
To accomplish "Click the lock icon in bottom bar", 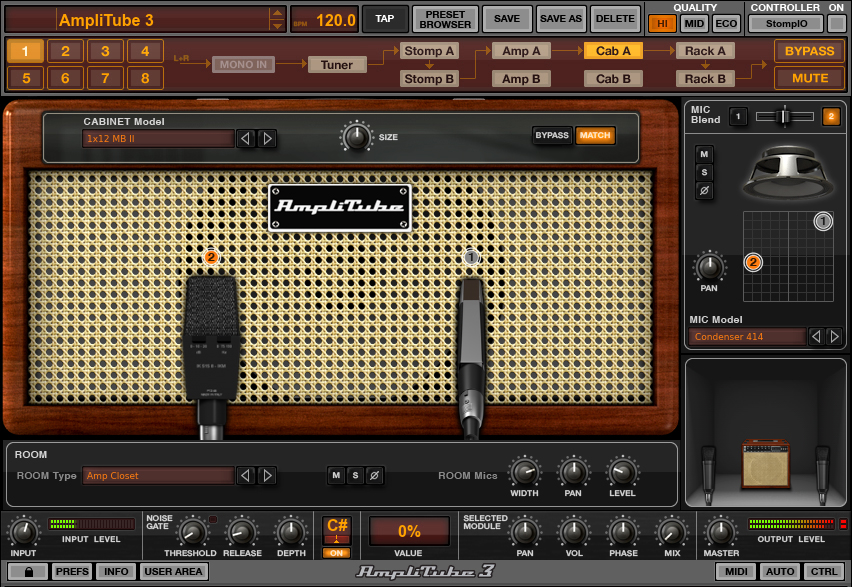I will click(x=25, y=572).
